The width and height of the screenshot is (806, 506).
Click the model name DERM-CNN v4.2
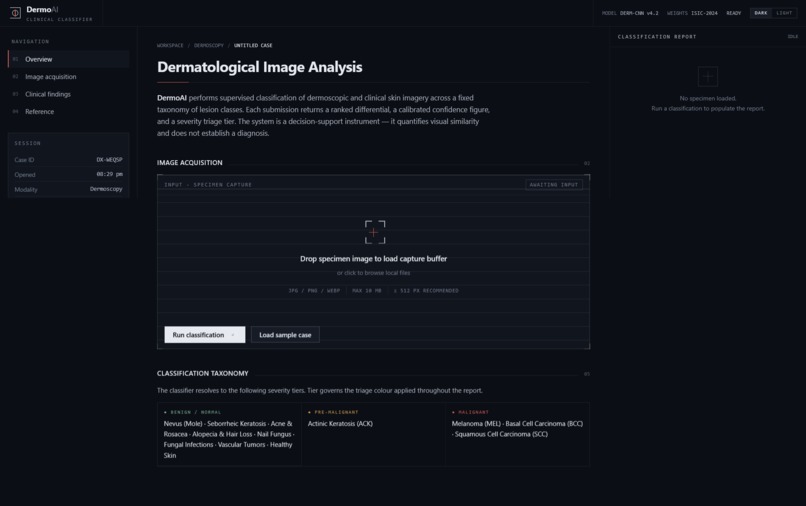coord(639,13)
